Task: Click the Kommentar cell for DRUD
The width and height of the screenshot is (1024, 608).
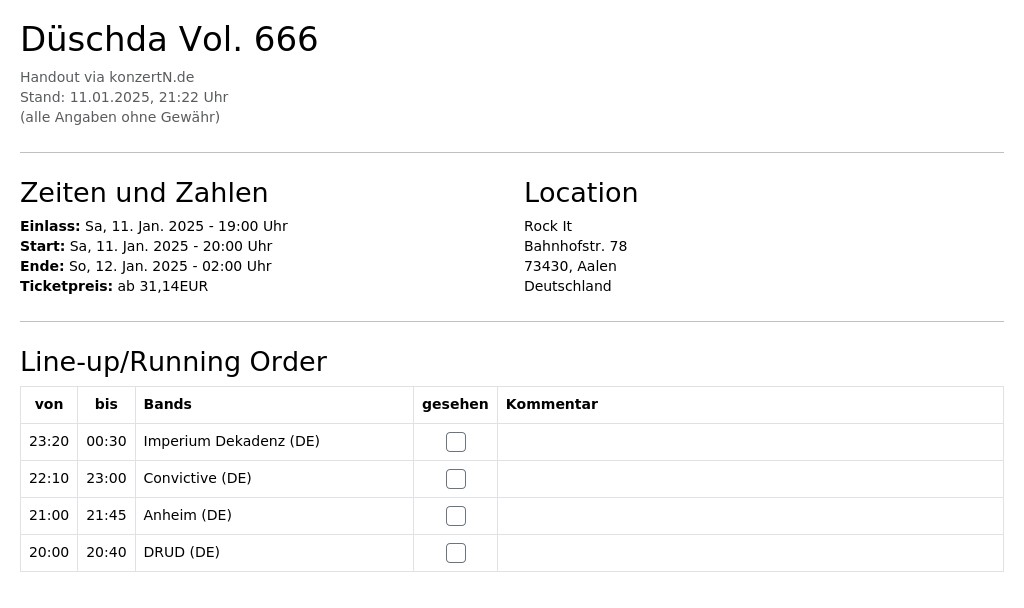Action: point(750,553)
